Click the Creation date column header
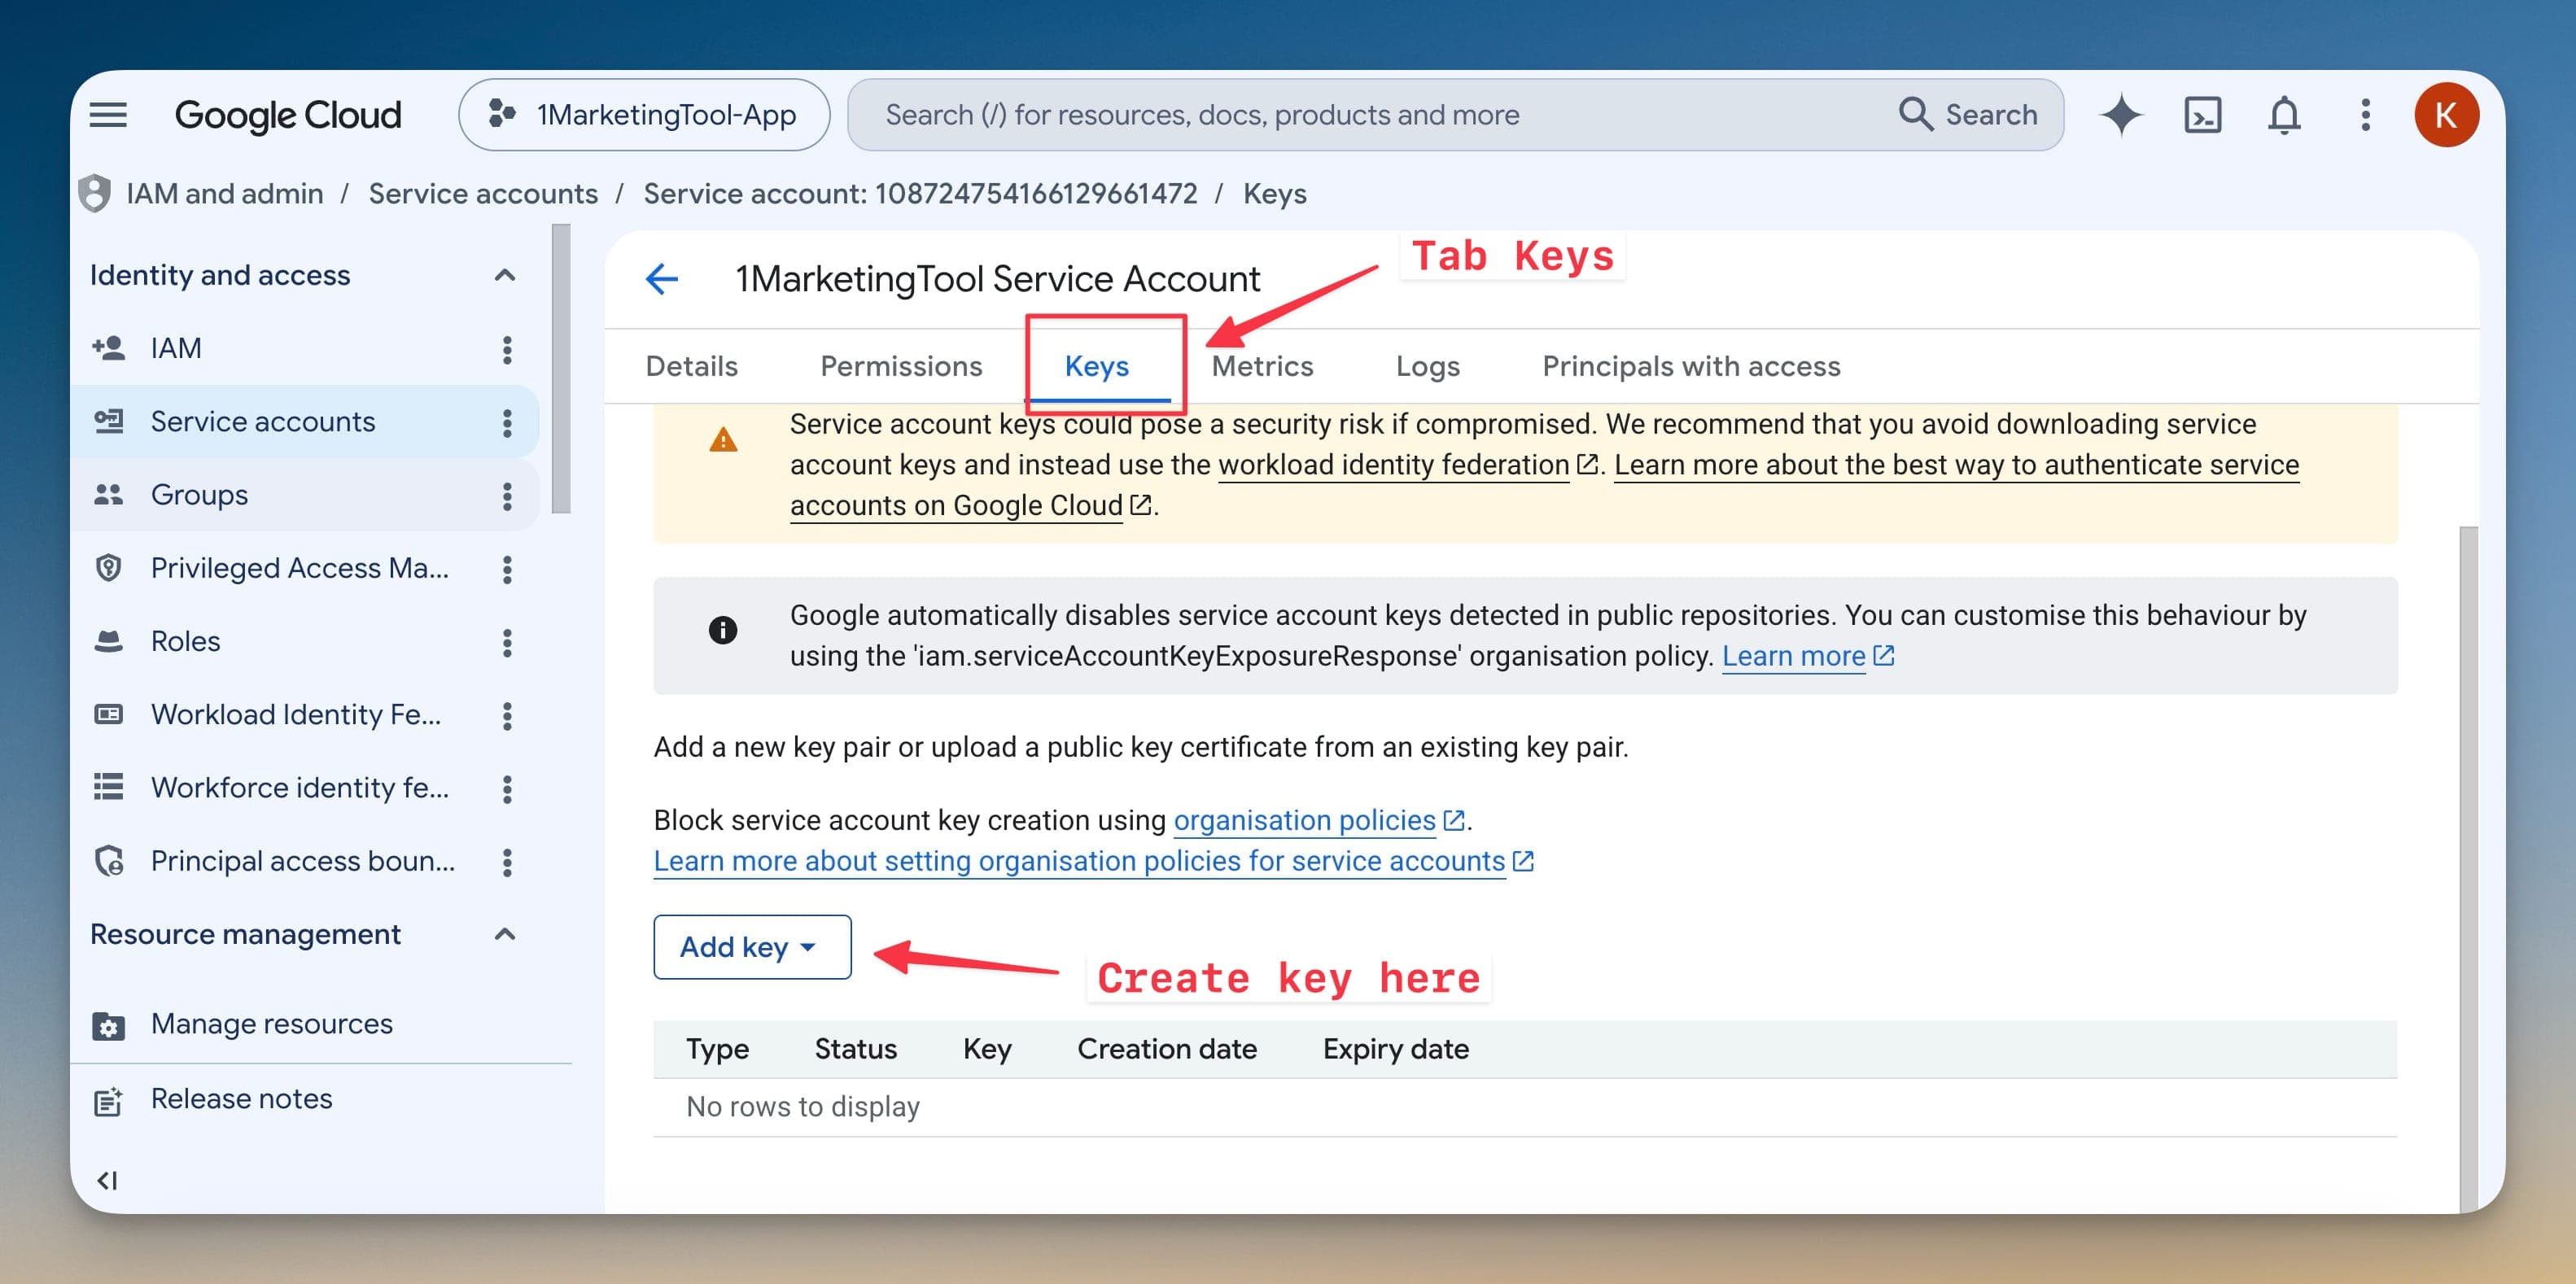 click(1166, 1049)
